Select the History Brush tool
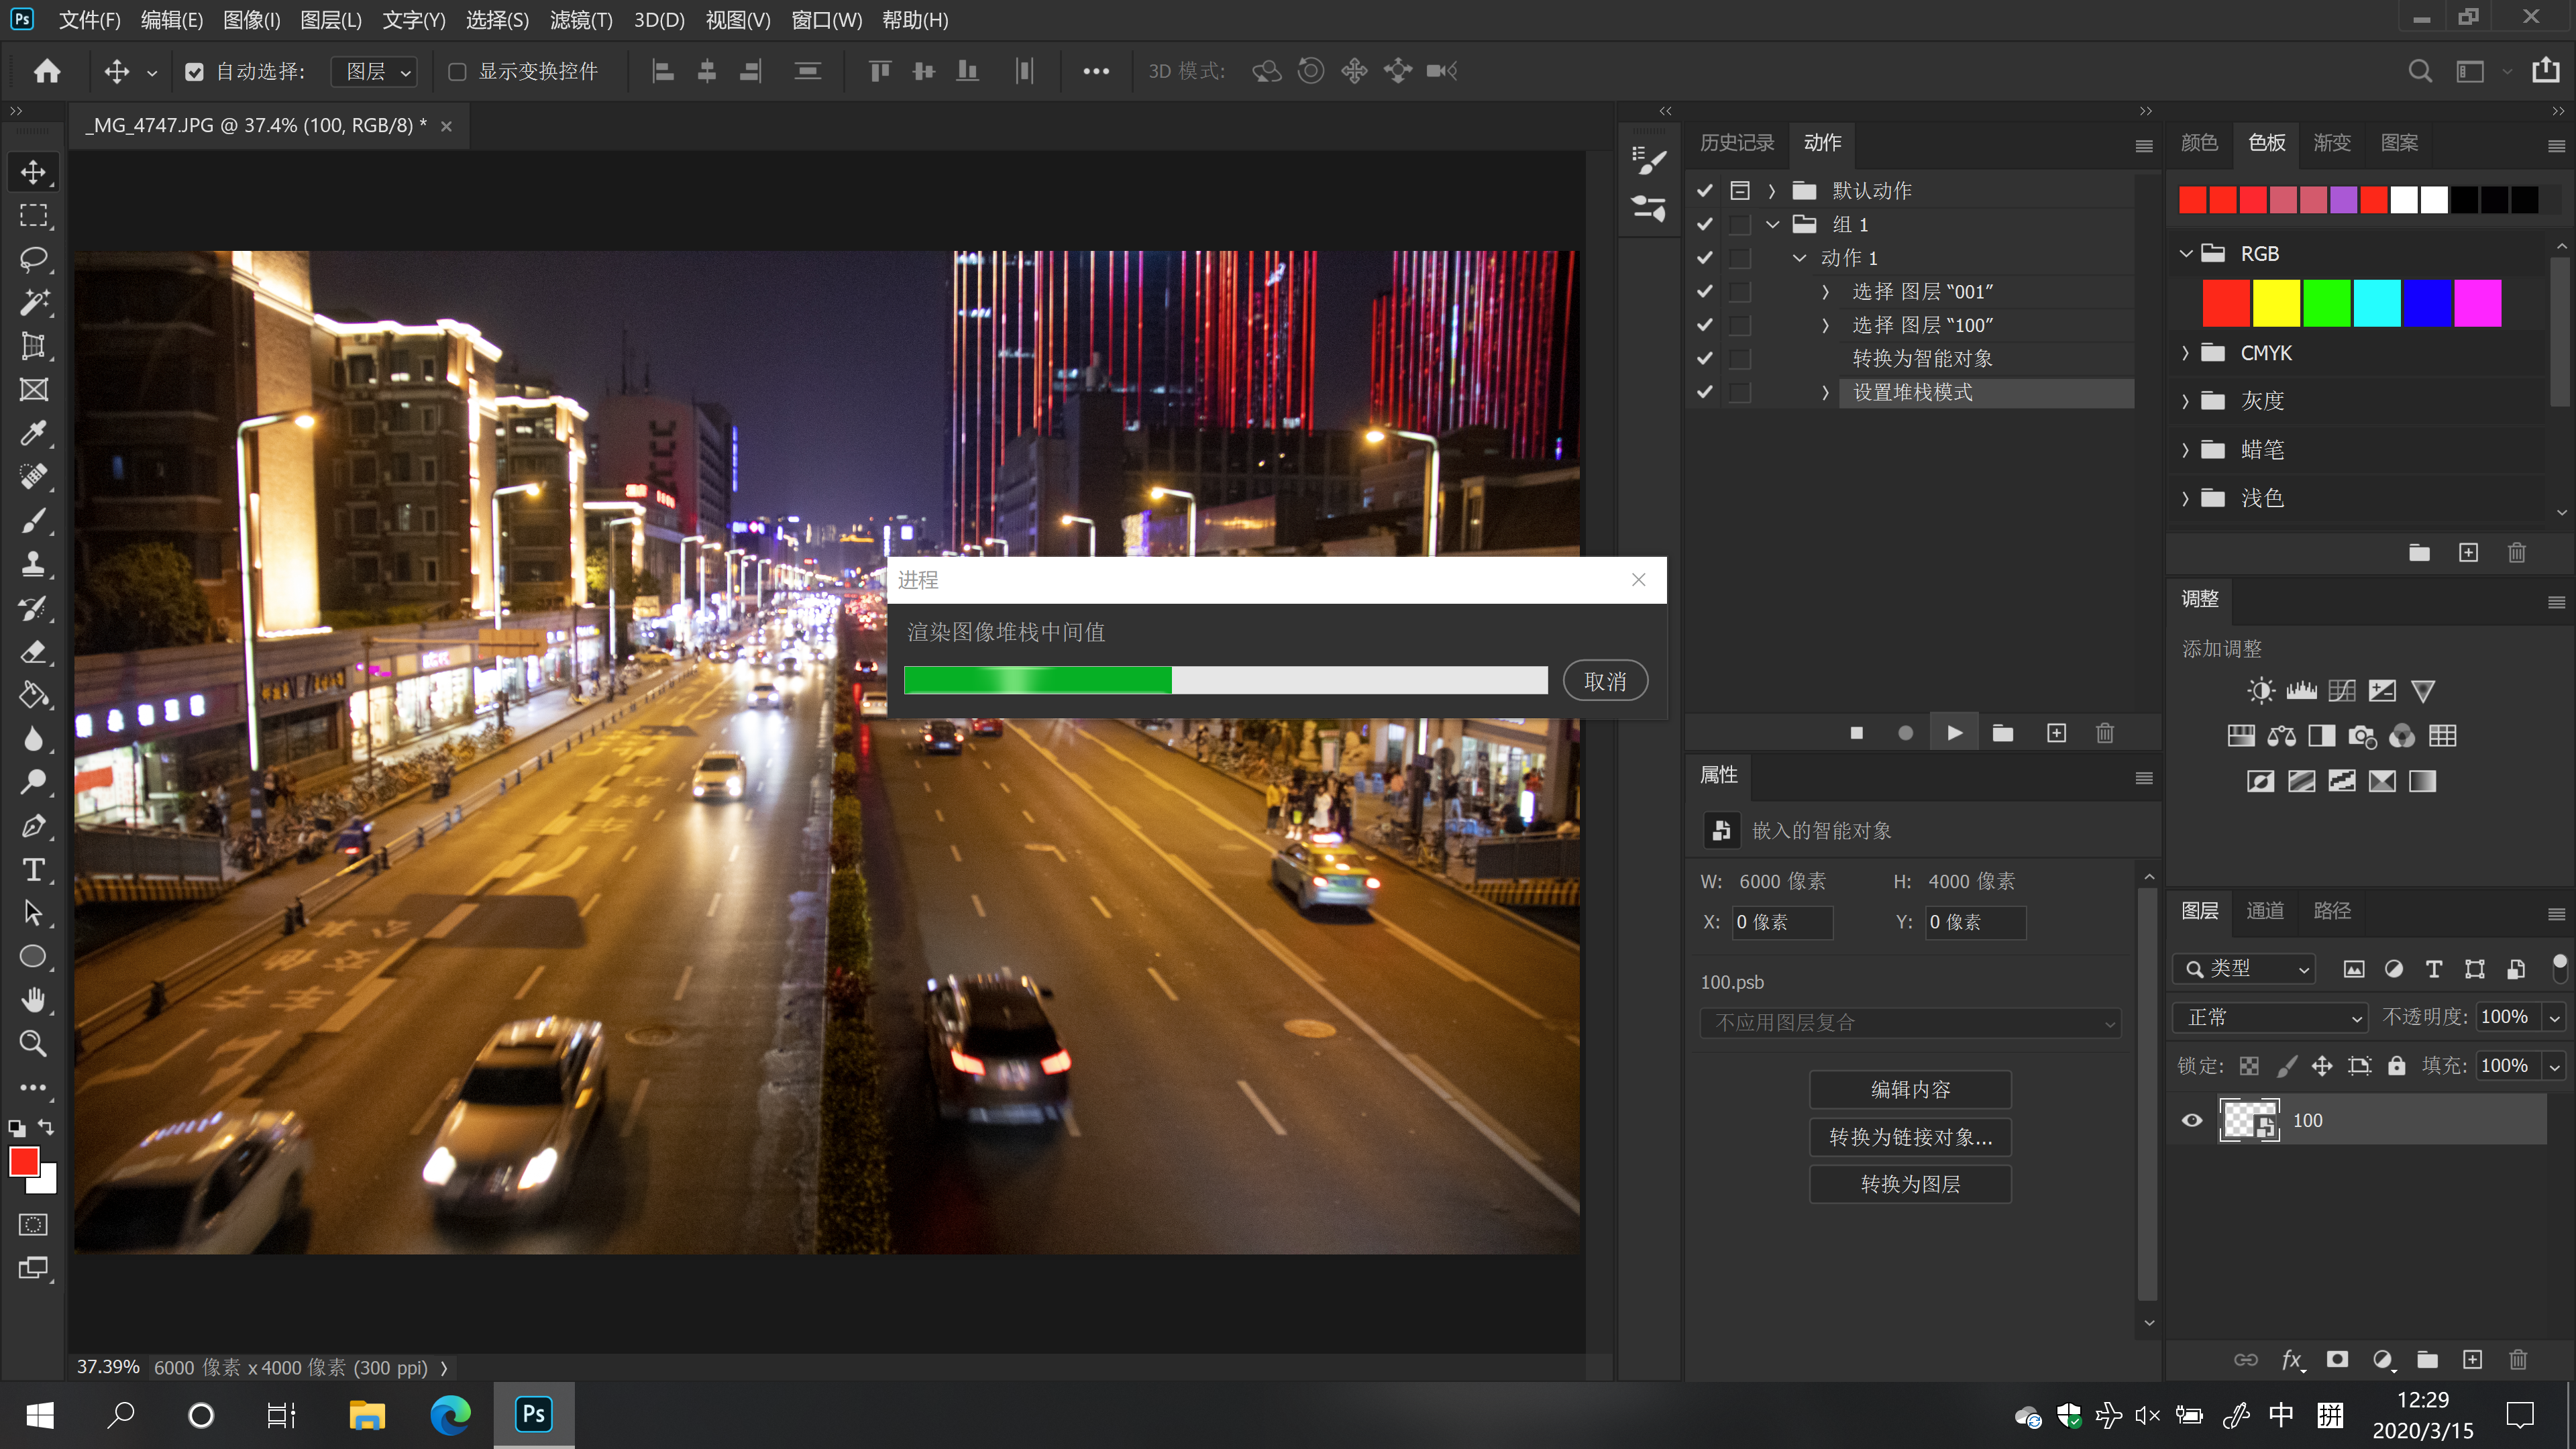The height and width of the screenshot is (1449, 2576). coord(33,608)
